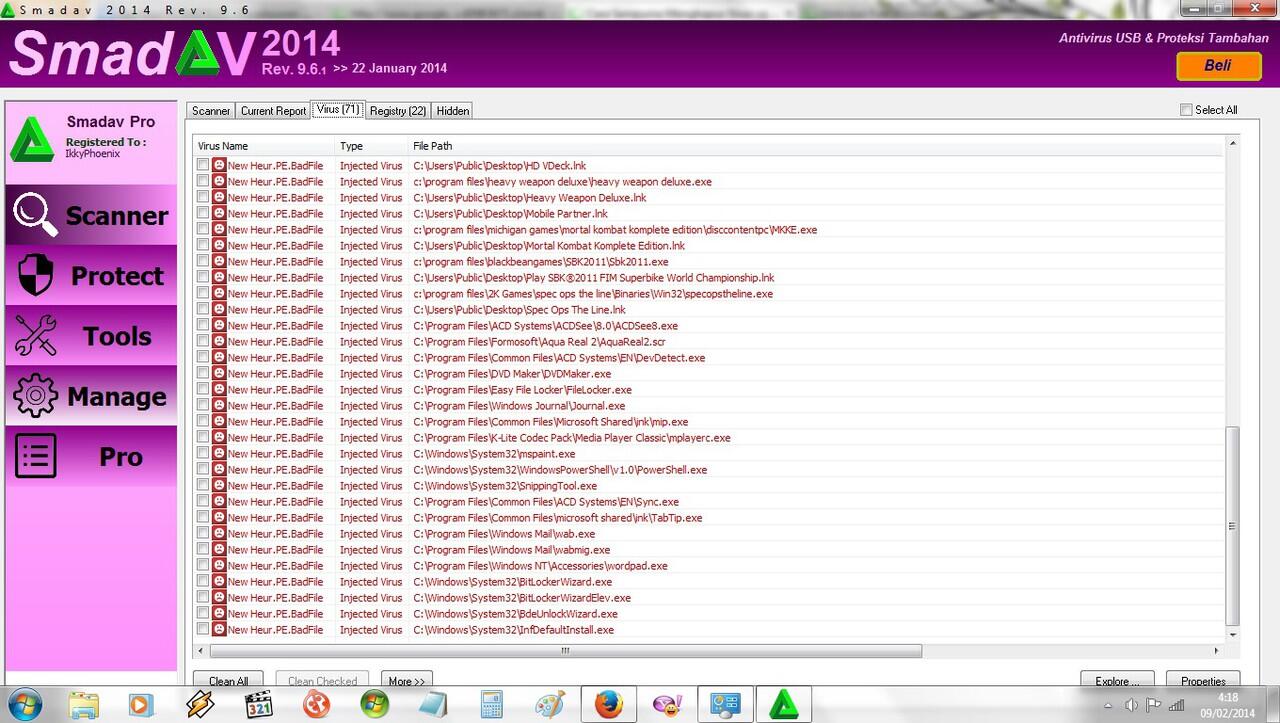Open the Protect section in sidebar
This screenshot has width=1280, height=723.
tap(91, 275)
